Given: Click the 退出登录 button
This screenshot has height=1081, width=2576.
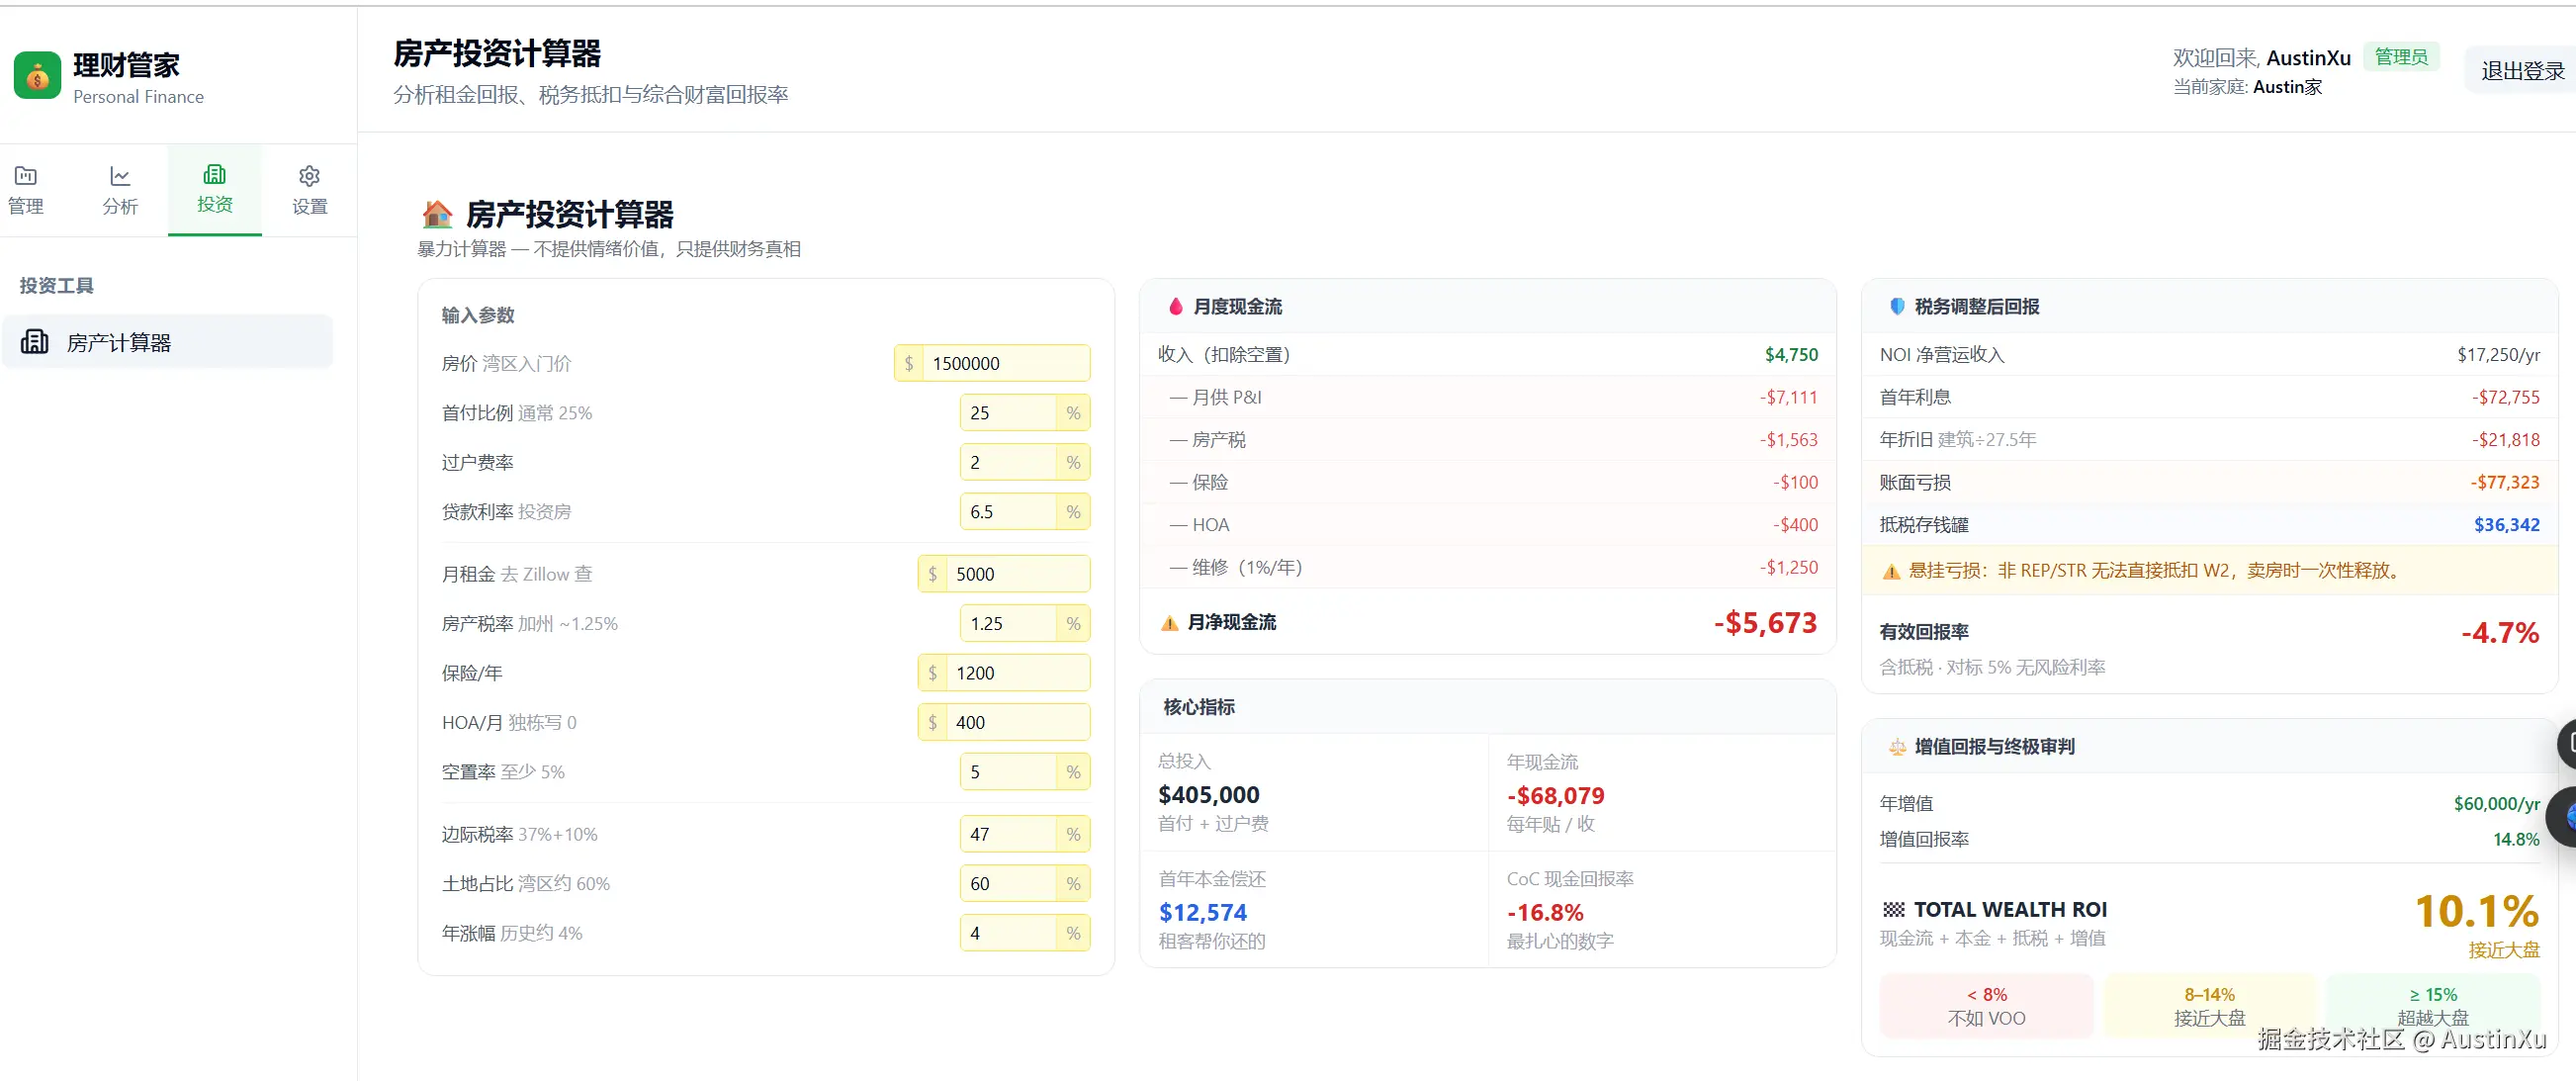Looking at the screenshot, I should tap(2521, 70).
